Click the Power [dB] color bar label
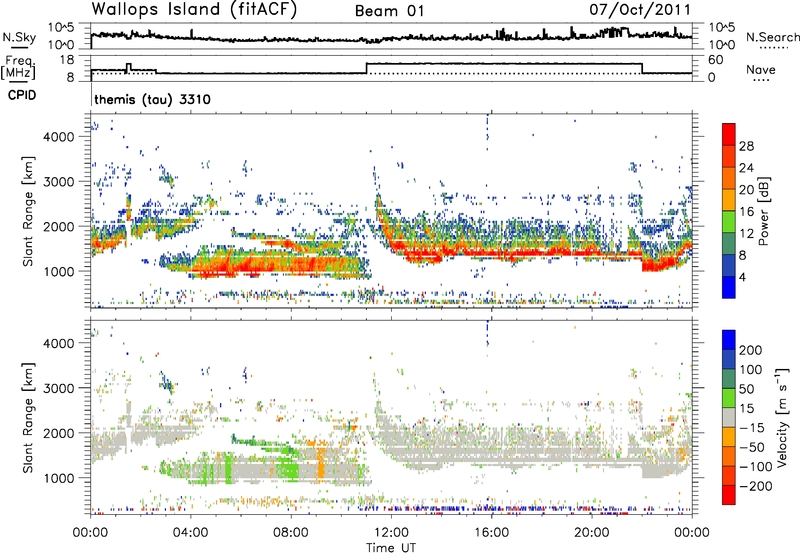The height and width of the screenshot is (554, 800). click(763, 211)
